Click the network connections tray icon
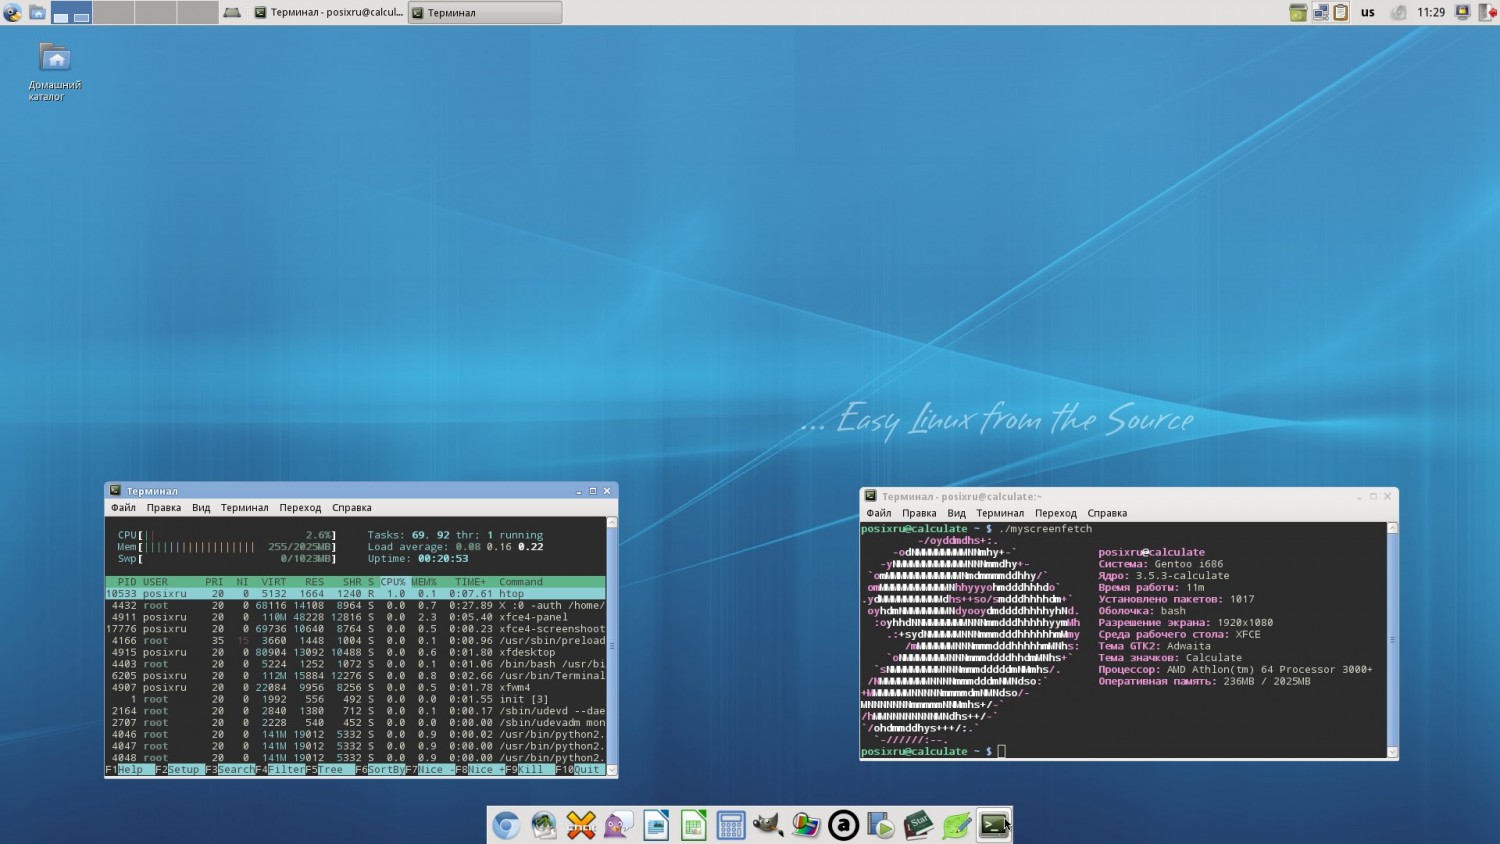The width and height of the screenshot is (1500, 844). (x=1320, y=13)
